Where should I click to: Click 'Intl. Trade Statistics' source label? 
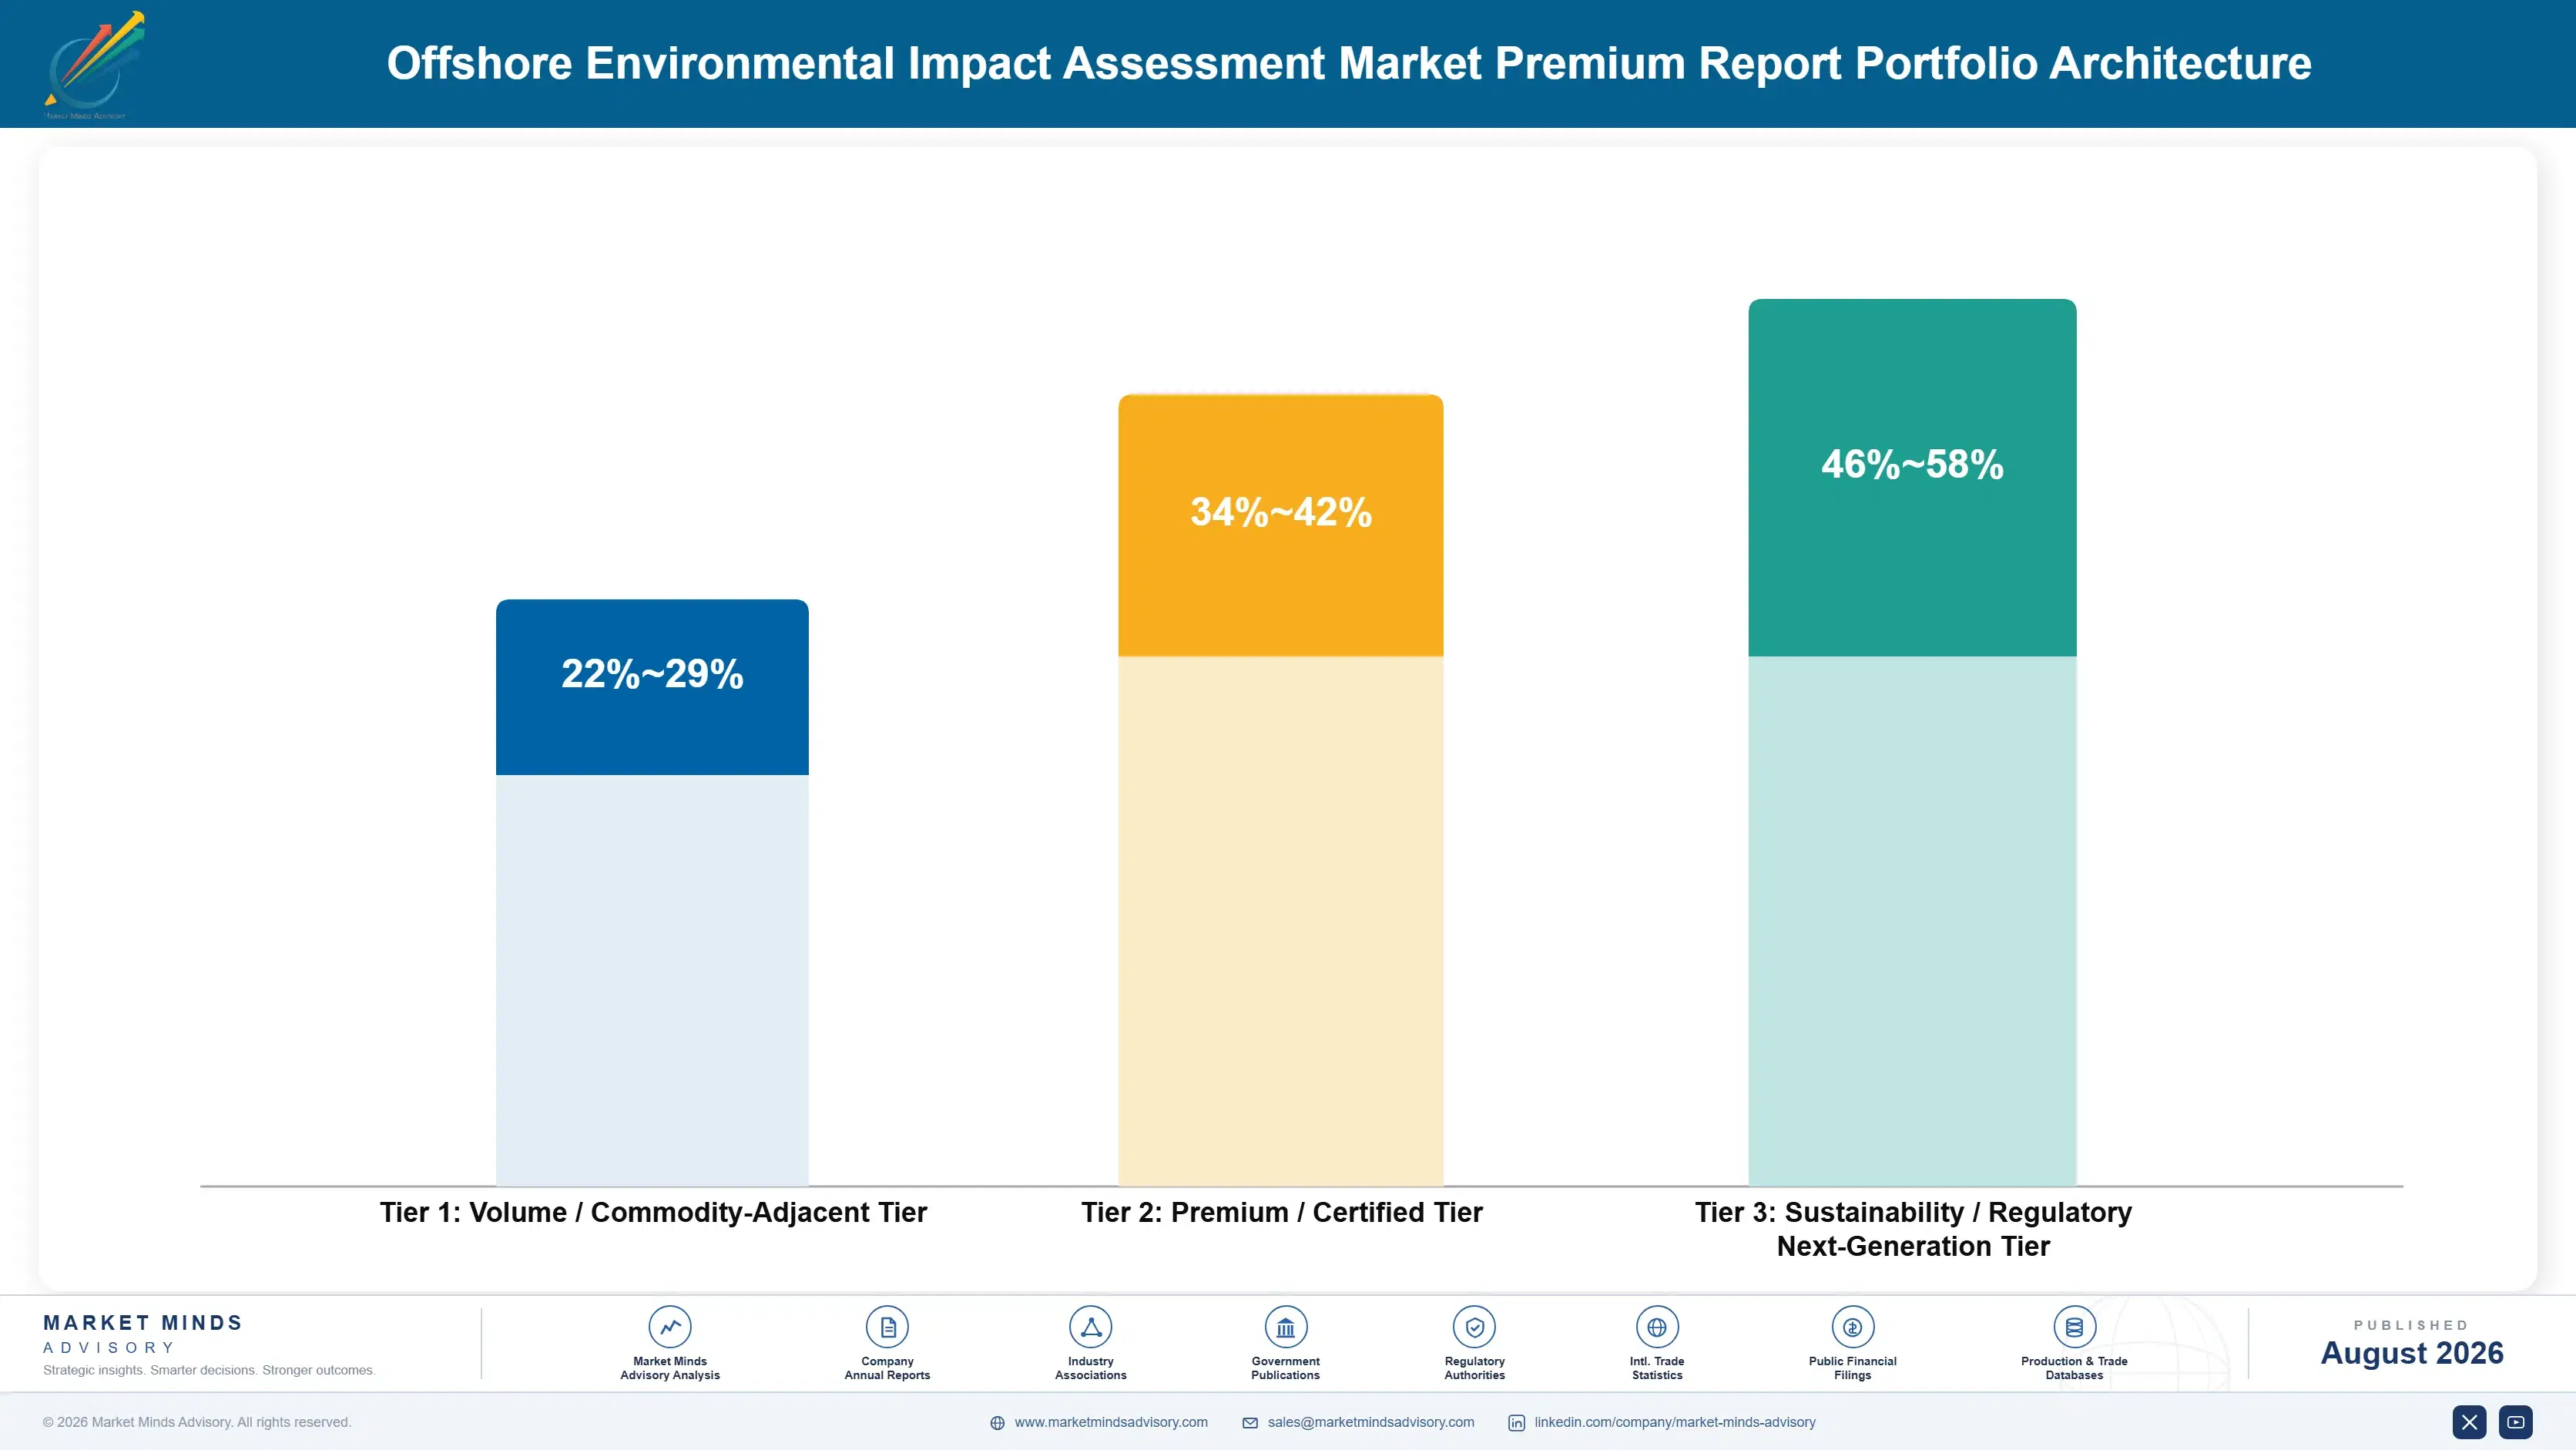(x=1657, y=1368)
